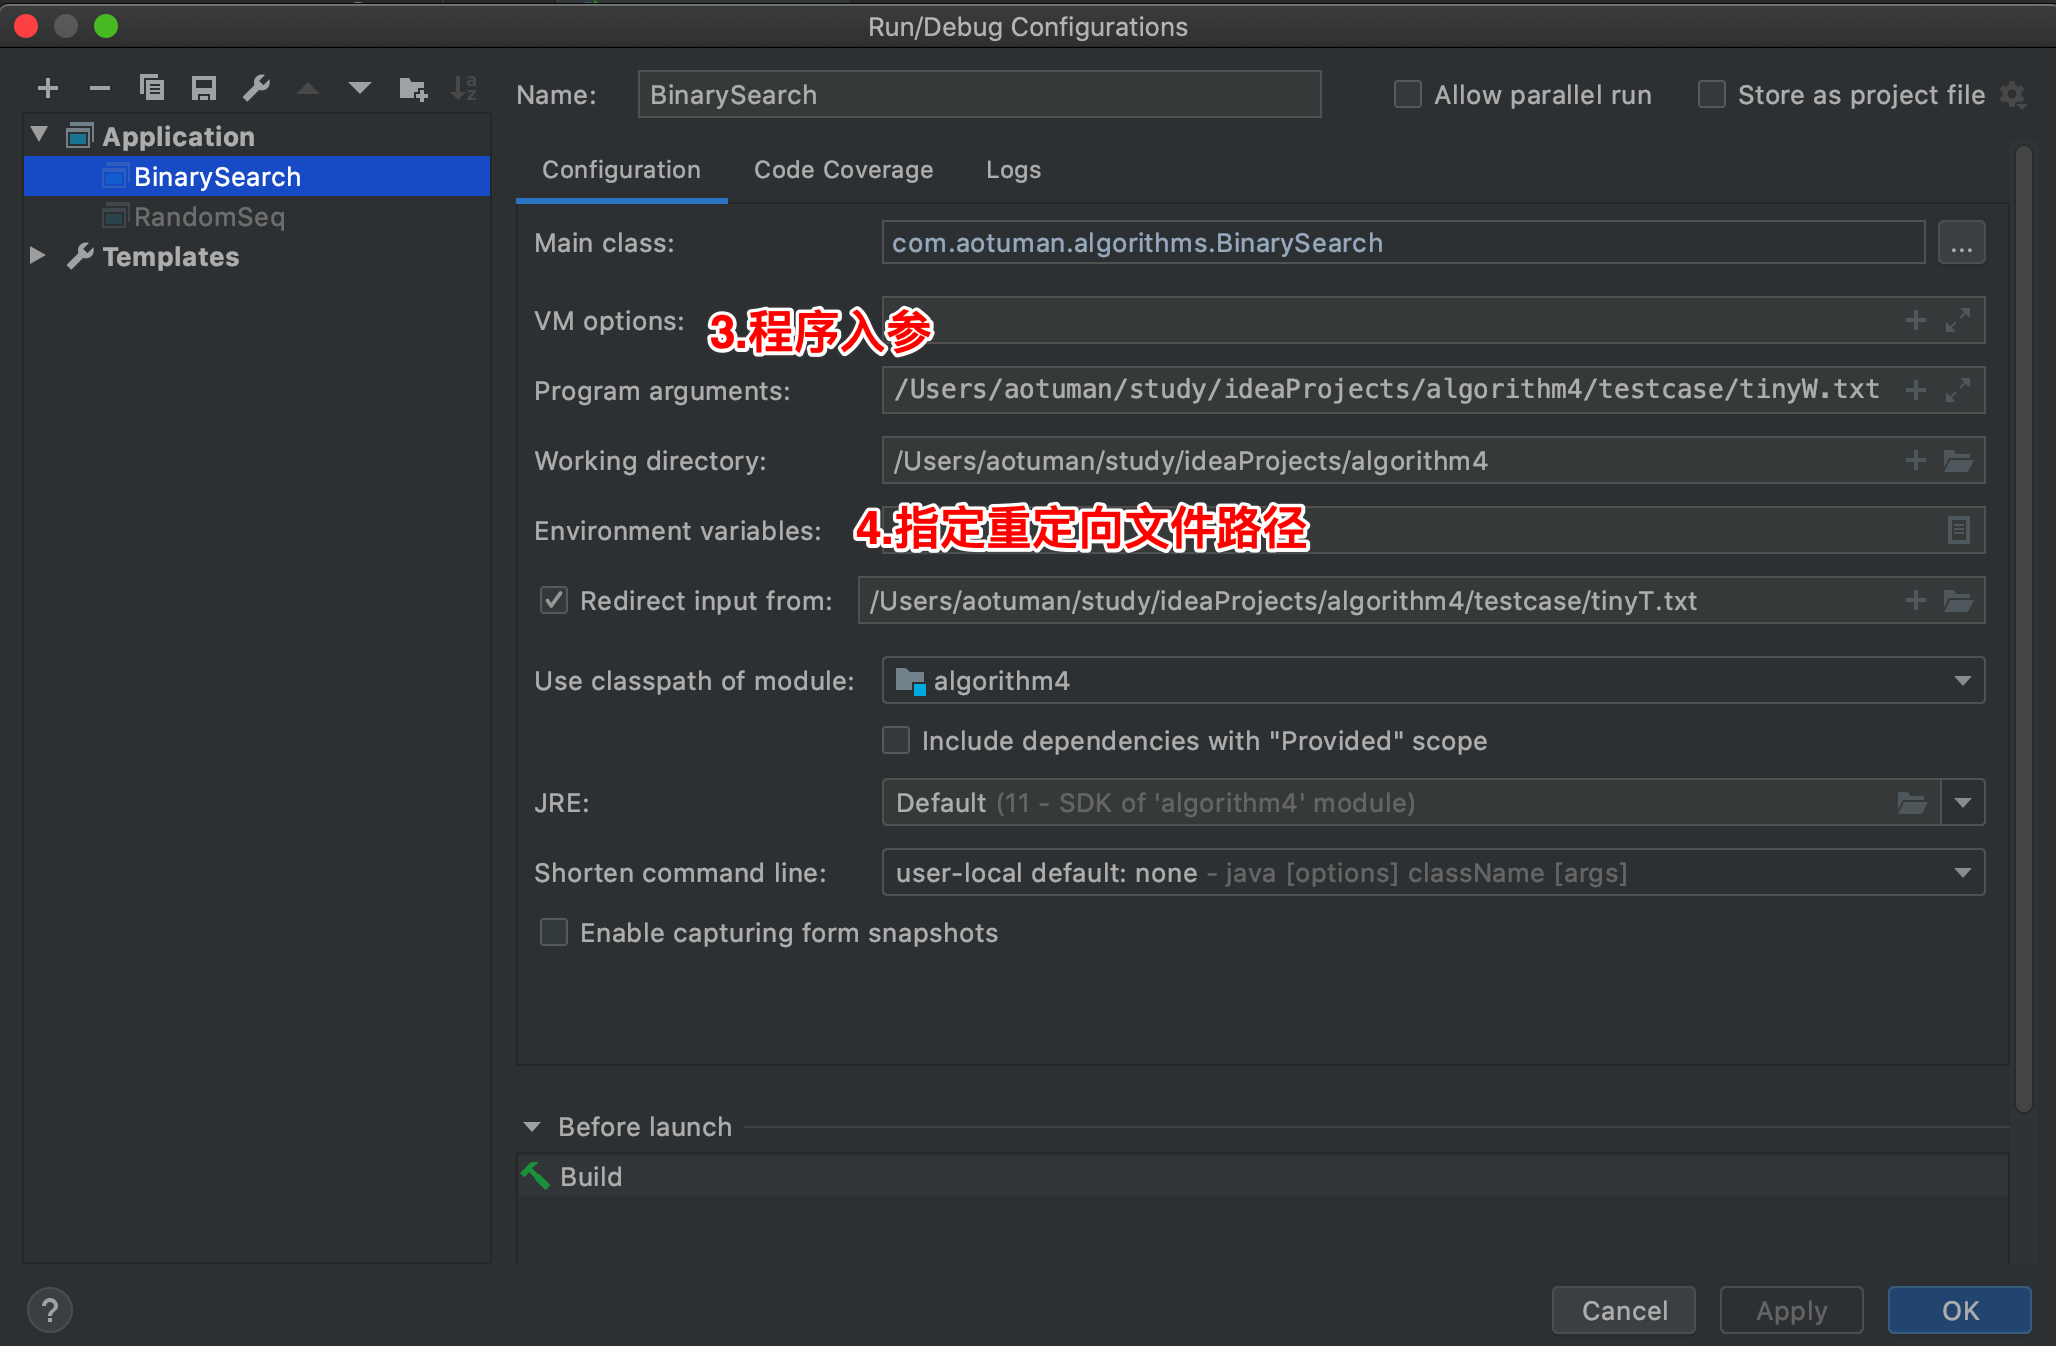Click the Save Configuration disk icon
This screenshot has height=1346, width=2056.
point(204,89)
